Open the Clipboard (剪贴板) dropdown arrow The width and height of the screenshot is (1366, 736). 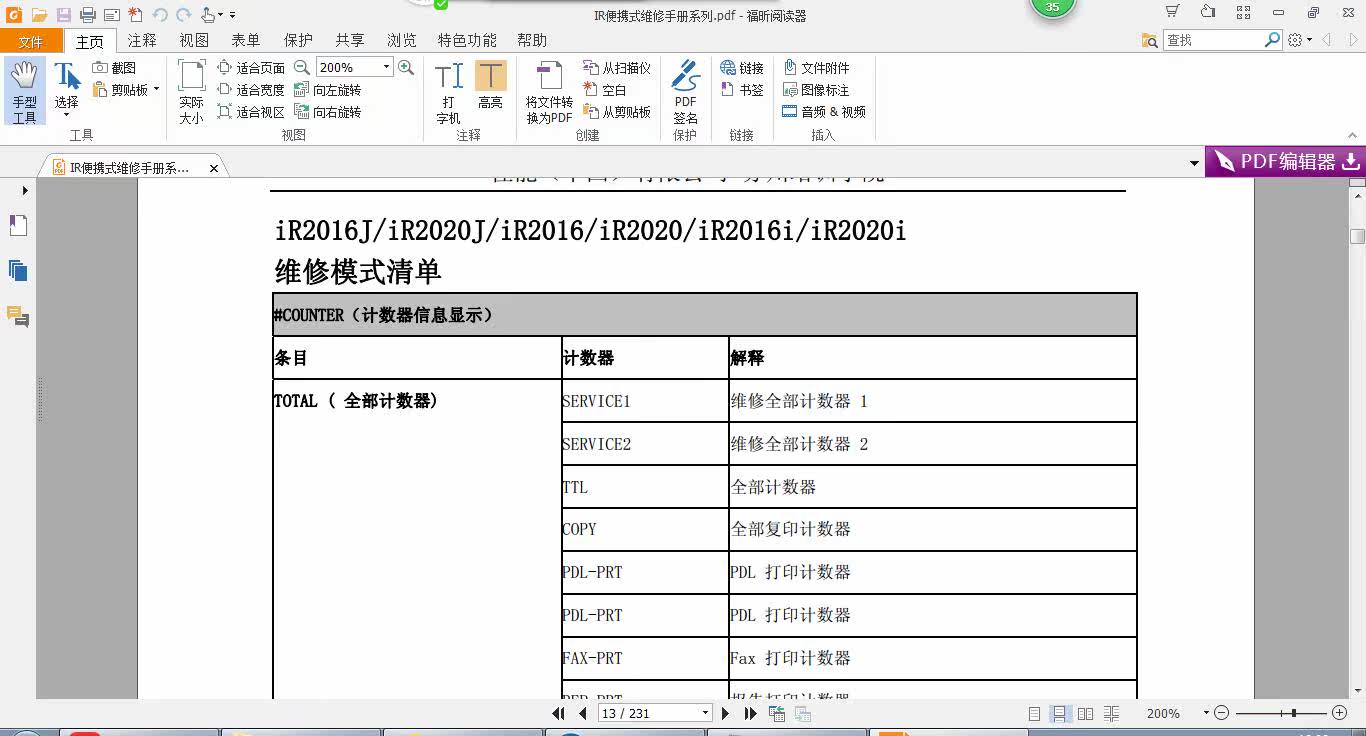coord(156,90)
